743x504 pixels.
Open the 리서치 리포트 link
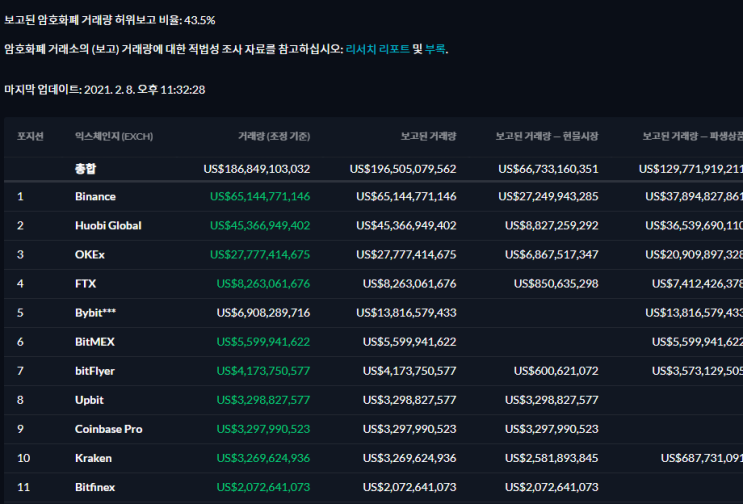378,49
